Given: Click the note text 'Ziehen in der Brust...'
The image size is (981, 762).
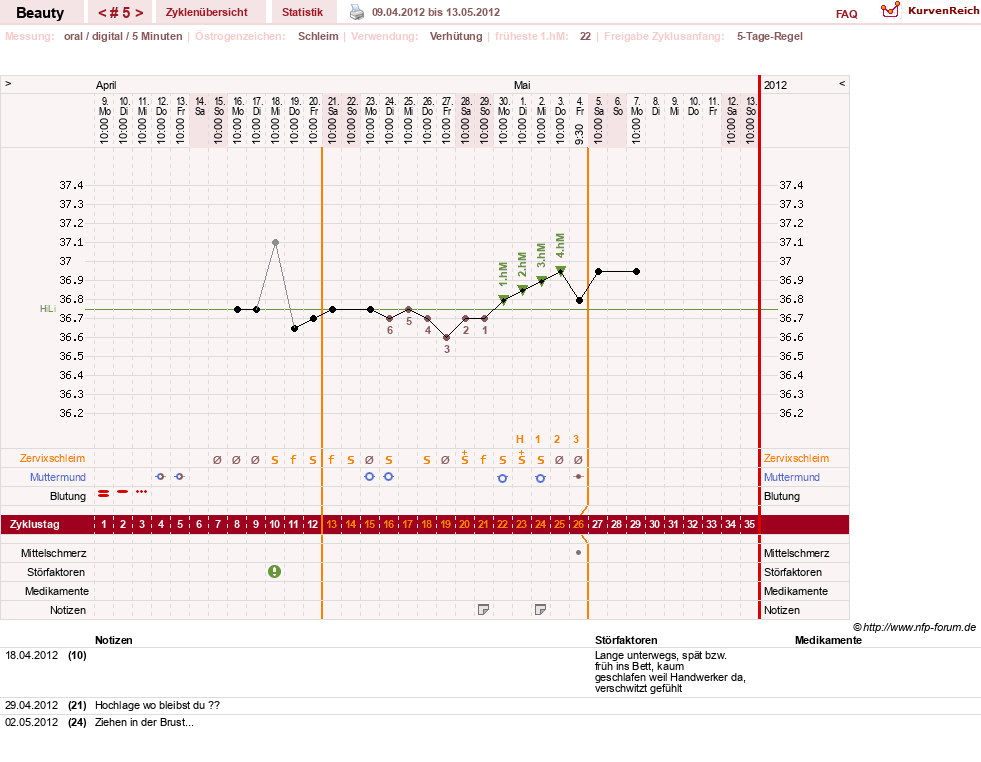Looking at the screenshot, I should (x=145, y=722).
